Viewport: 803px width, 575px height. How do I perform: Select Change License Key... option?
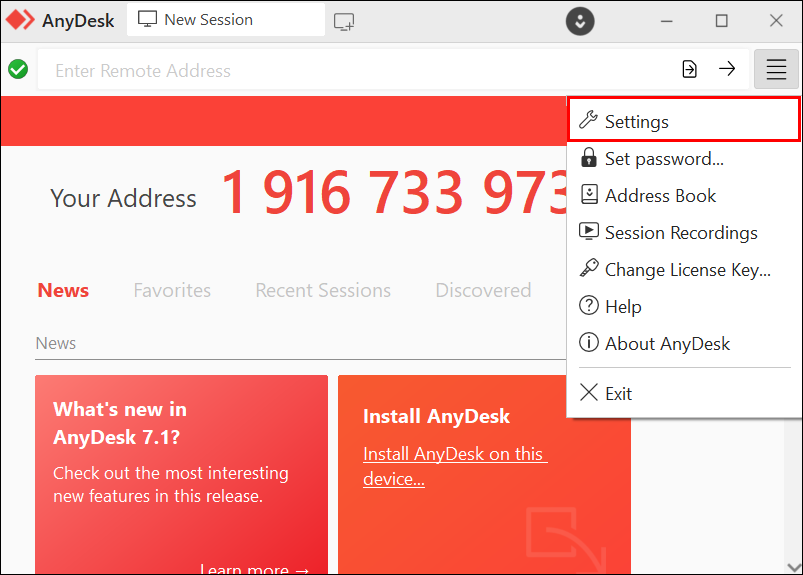684,269
